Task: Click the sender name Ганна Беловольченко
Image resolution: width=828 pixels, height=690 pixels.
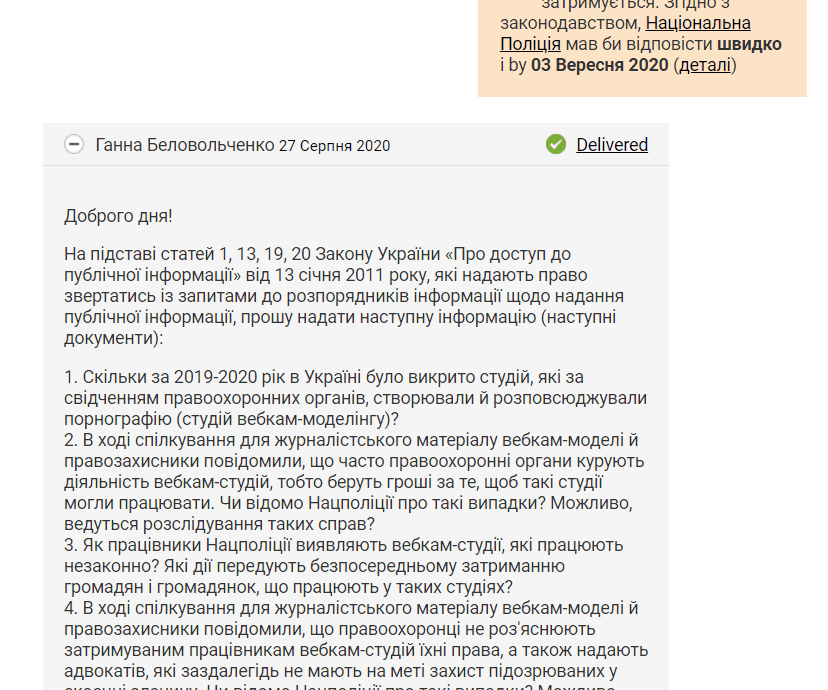Action: click(x=185, y=145)
